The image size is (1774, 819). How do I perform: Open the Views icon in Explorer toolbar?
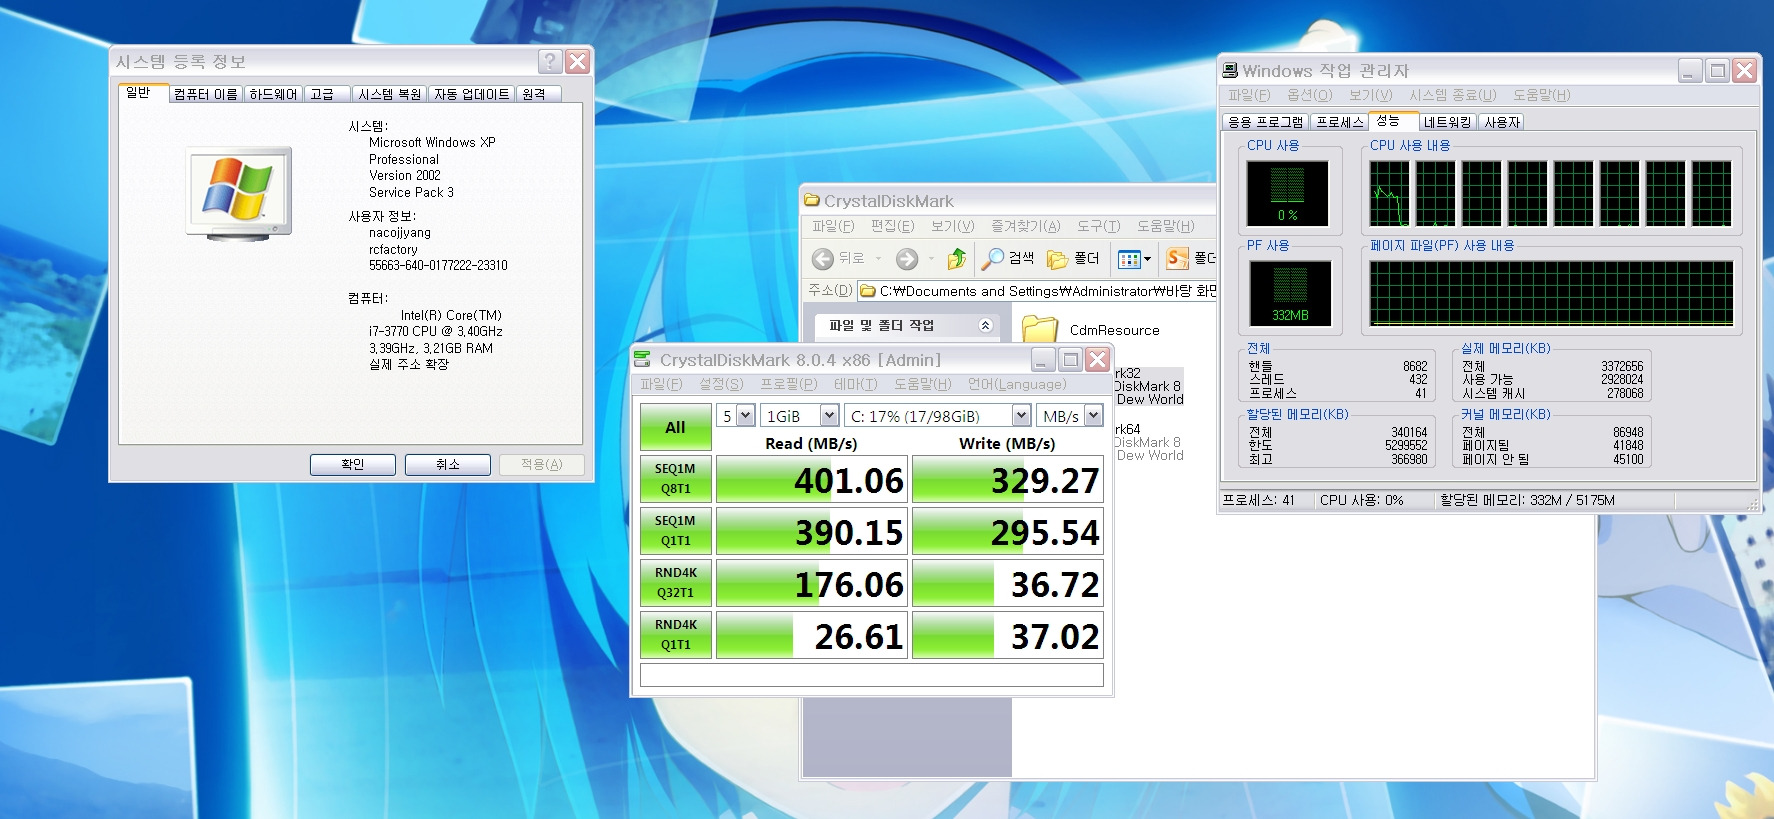(1129, 259)
